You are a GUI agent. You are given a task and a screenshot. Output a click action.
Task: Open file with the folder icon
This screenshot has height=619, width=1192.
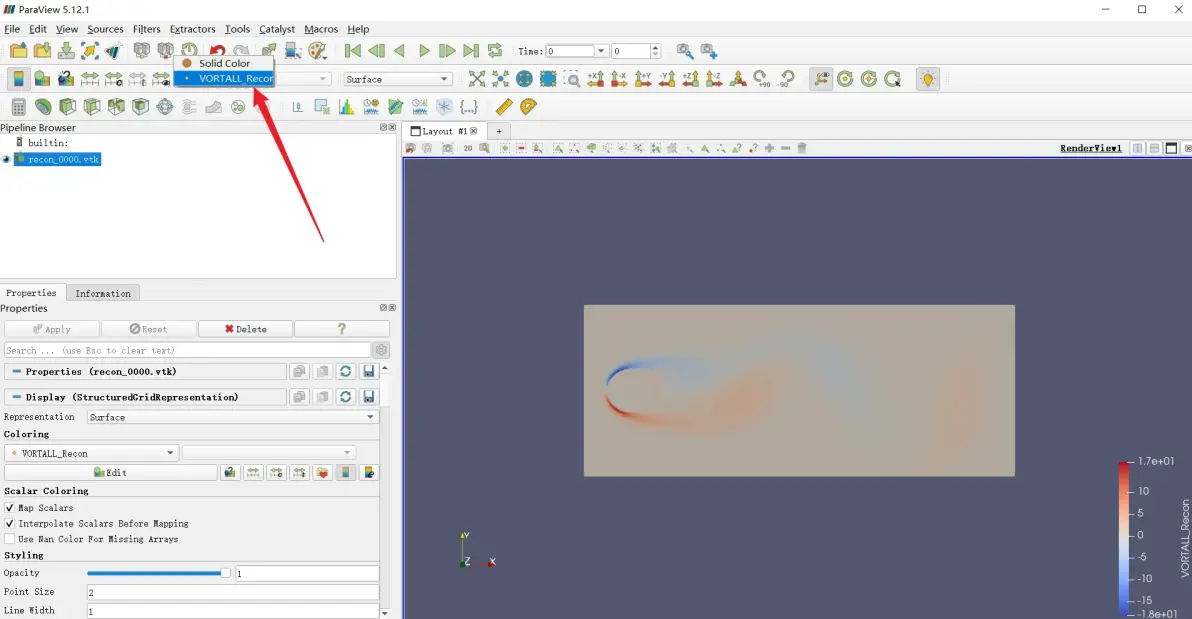(18, 51)
